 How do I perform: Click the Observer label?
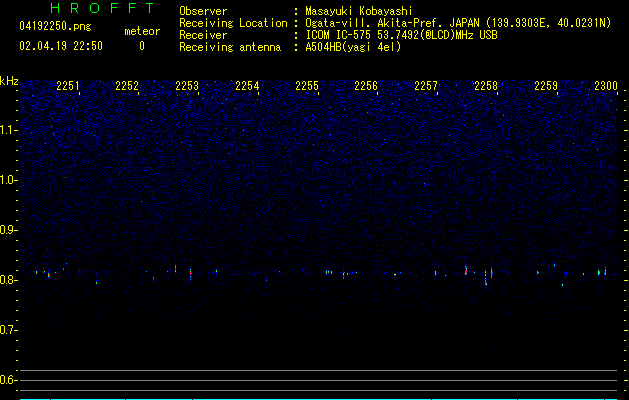(203, 11)
